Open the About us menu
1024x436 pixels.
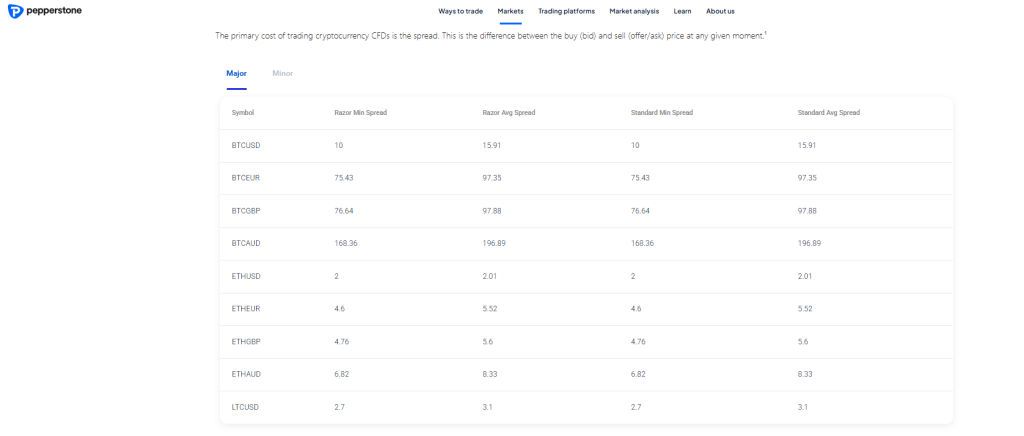pos(720,11)
